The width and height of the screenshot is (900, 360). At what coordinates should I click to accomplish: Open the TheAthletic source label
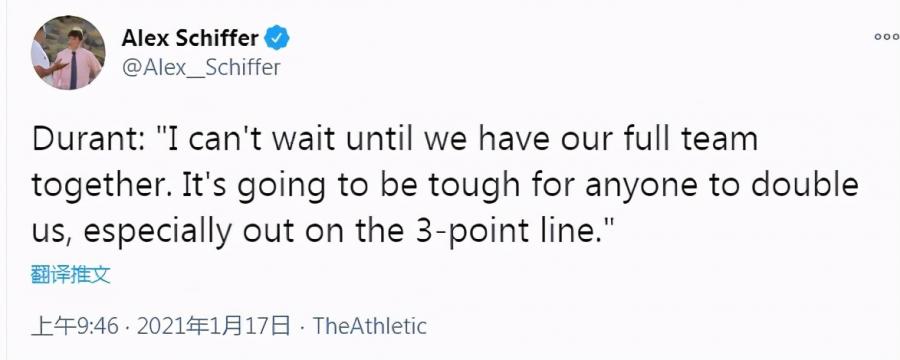point(370,326)
